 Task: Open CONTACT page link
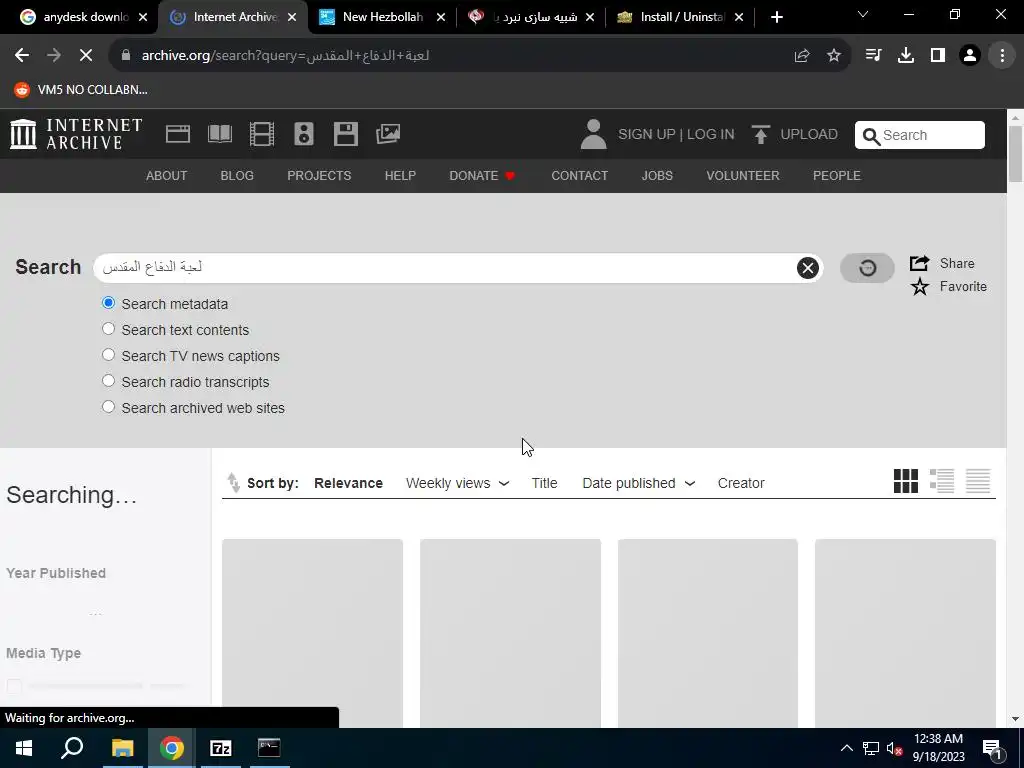click(x=579, y=176)
